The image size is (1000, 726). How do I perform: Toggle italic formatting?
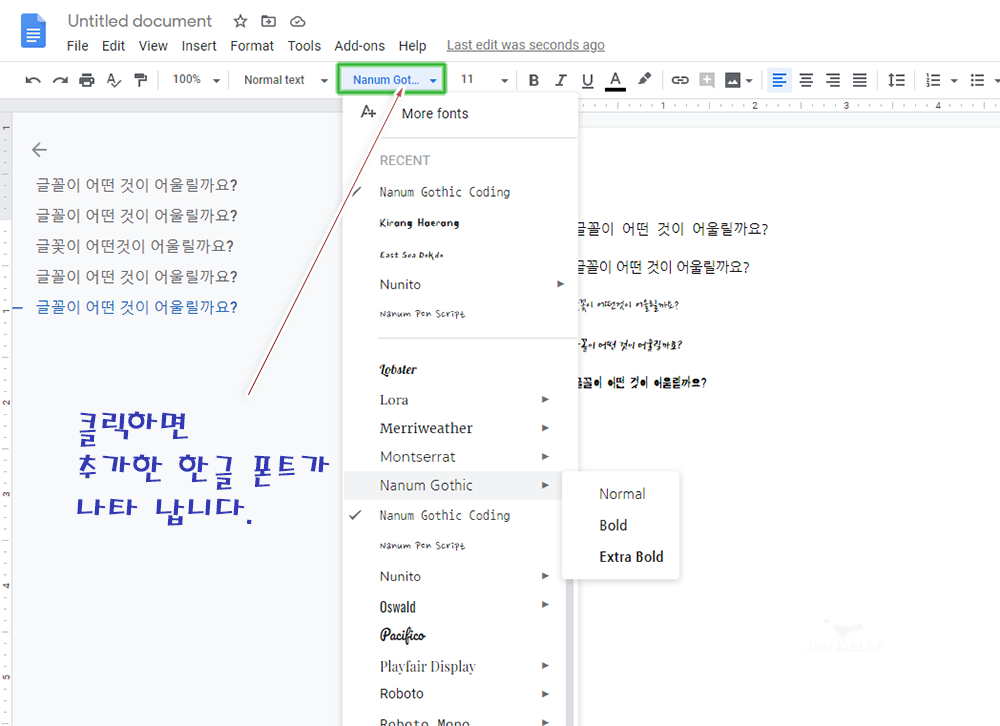pos(561,80)
